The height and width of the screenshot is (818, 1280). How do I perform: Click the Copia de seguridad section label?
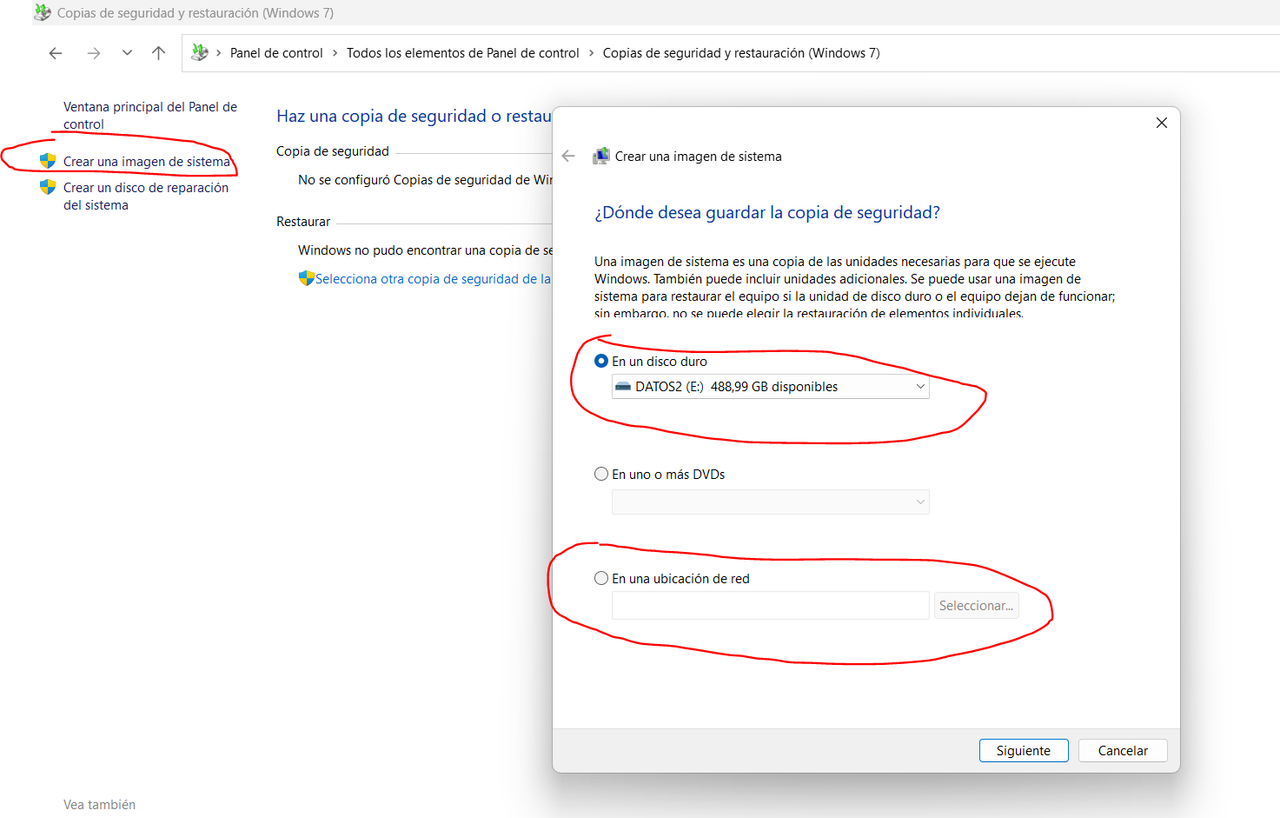coord(332,151)
